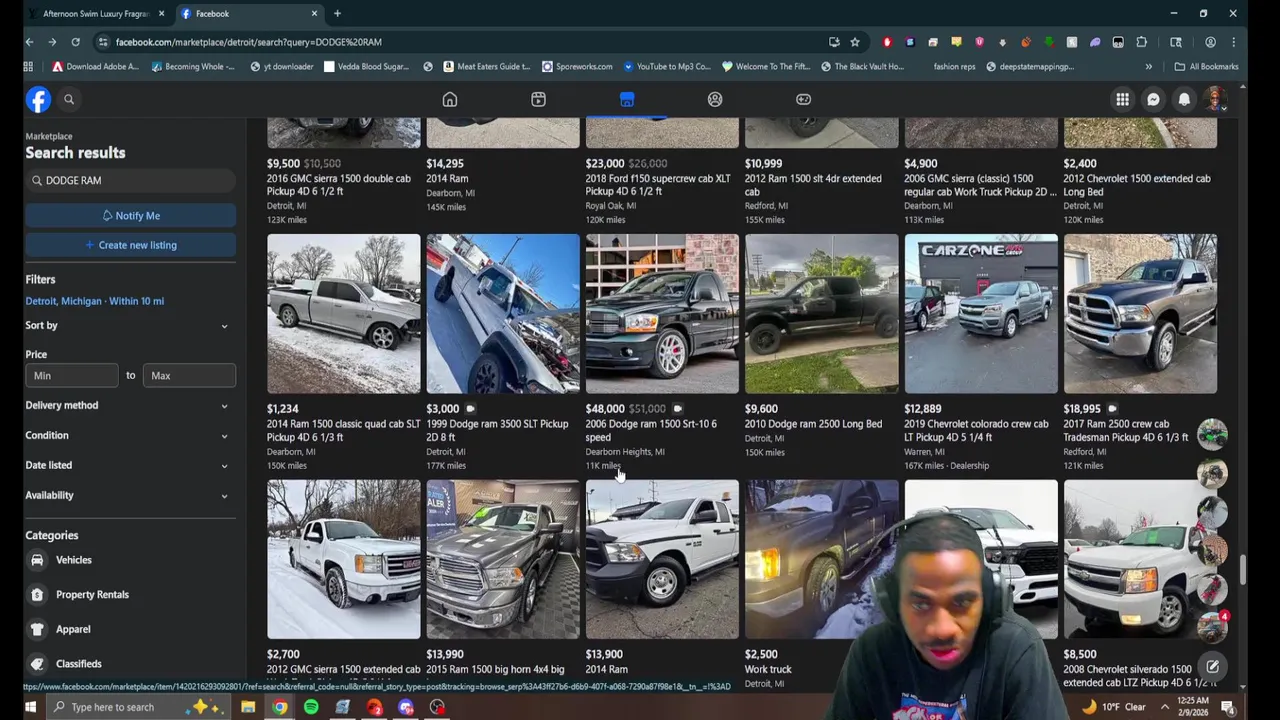Open the YouTube to Mp3 bookmark

coord(666,66)
